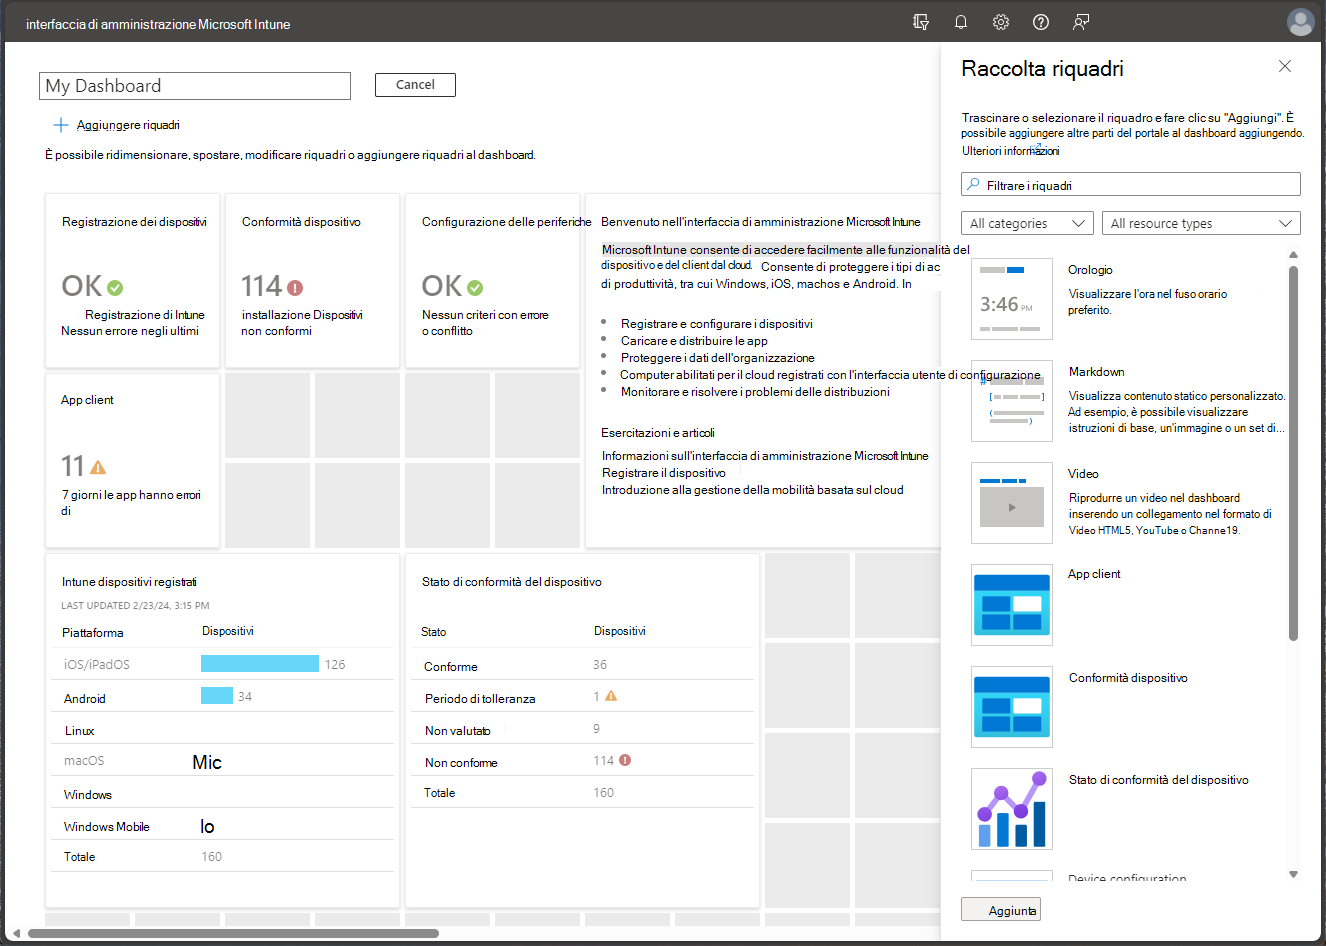The width and height of the screenshot is (1326, 946).
Task: Open Registrare il dispositivo link
Action: coord(664,473)
